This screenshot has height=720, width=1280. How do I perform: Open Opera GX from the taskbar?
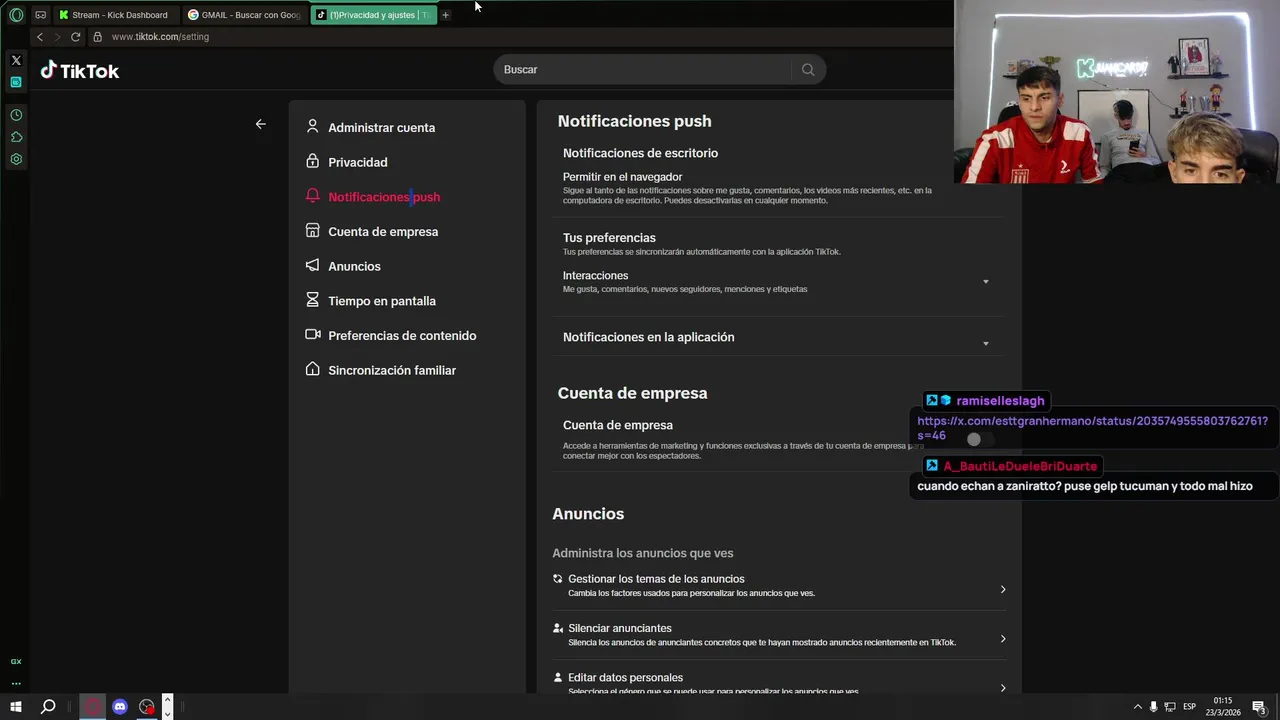[93, 707]
